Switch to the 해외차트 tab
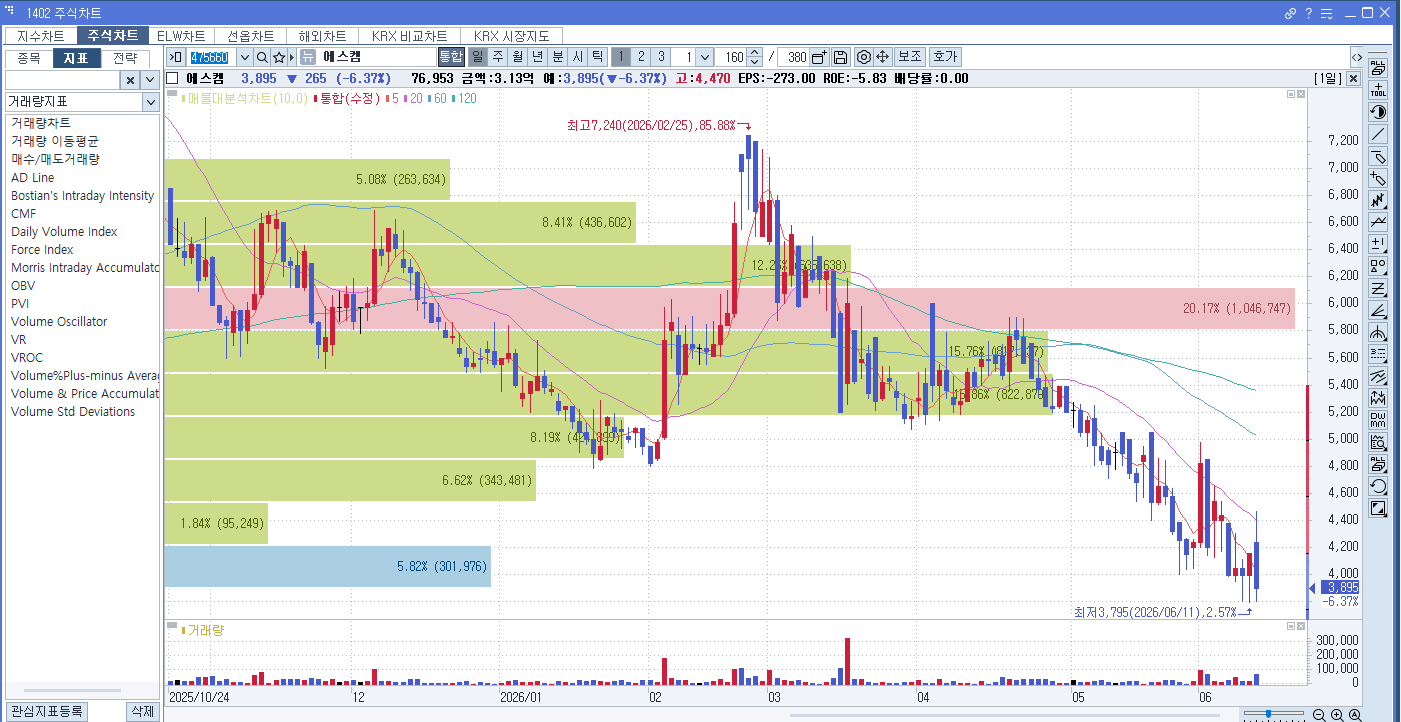Screen dimensions: 1401x722 click(322, 36)
